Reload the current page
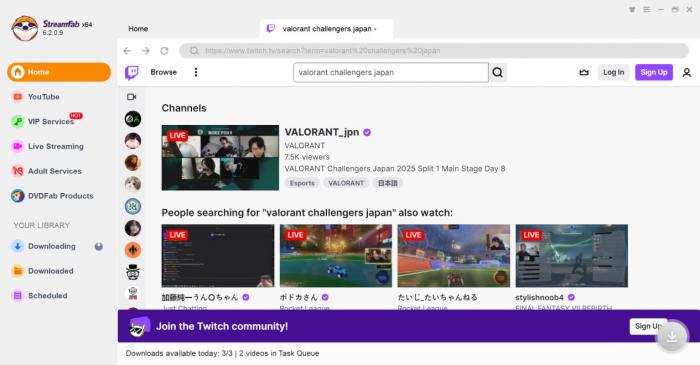 tap(164, 51)
